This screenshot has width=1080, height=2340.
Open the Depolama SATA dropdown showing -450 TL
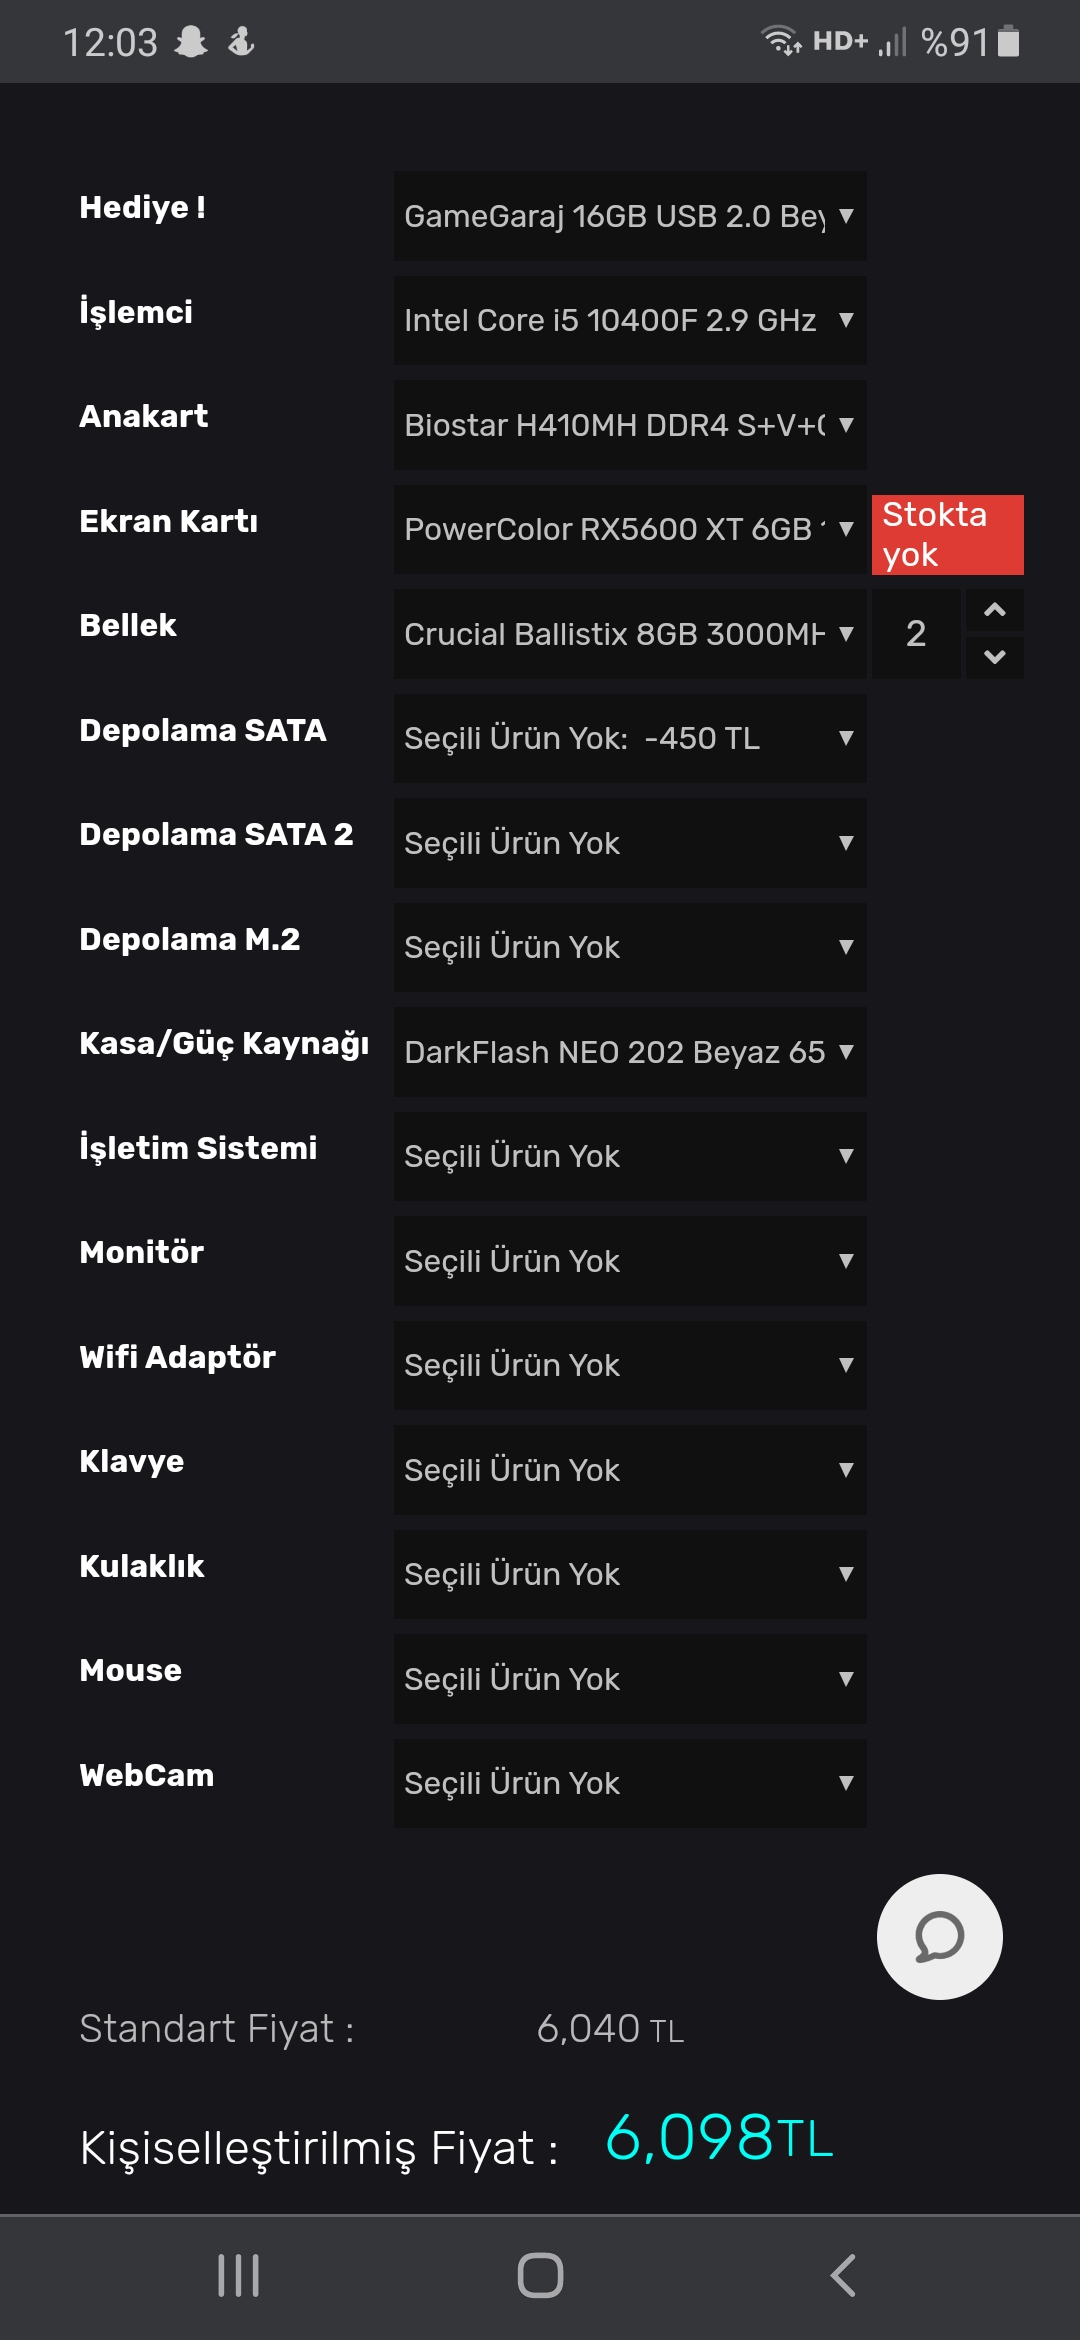[630, 738]
